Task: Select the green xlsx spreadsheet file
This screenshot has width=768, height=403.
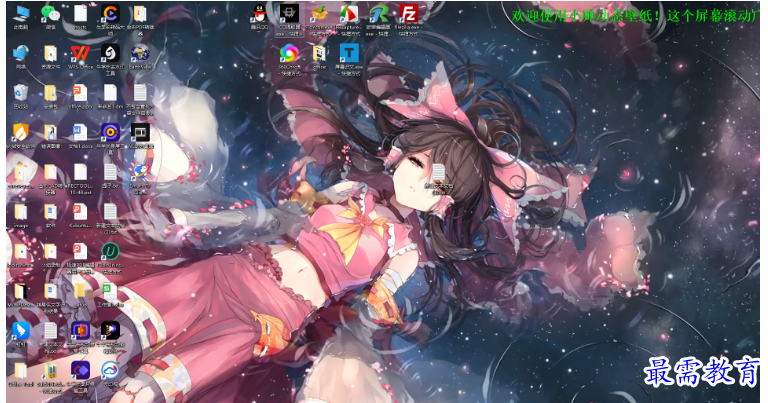Action: (110, 291)
